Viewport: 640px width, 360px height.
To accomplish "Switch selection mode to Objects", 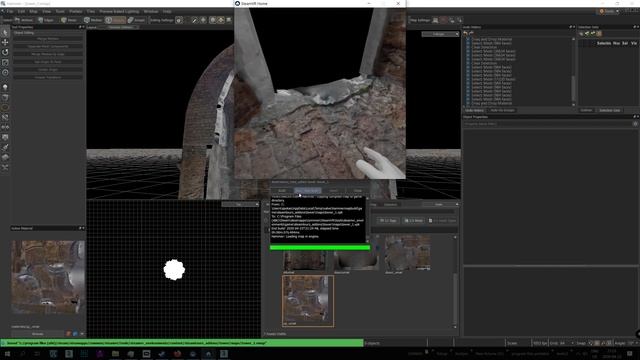I will tap(116, 20).
